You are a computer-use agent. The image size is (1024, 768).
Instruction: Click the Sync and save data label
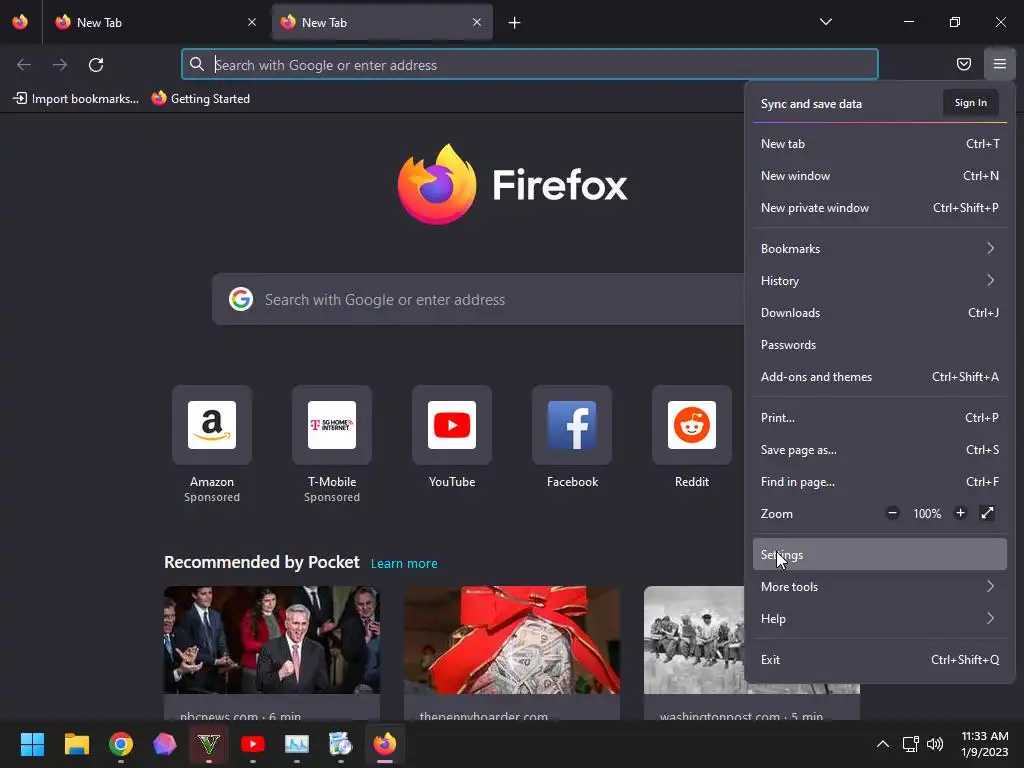tap(811, 104)
